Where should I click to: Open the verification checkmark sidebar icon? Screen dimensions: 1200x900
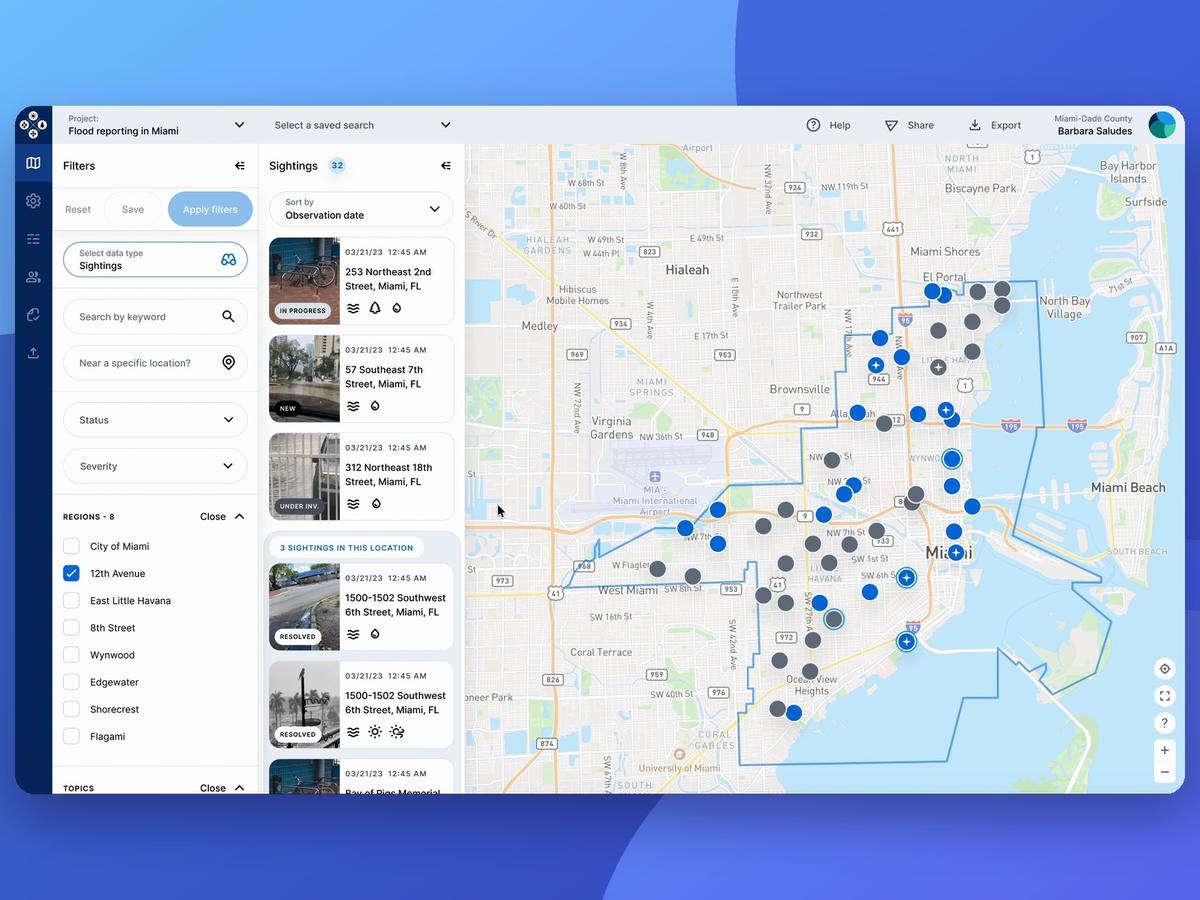pos(33,315)
